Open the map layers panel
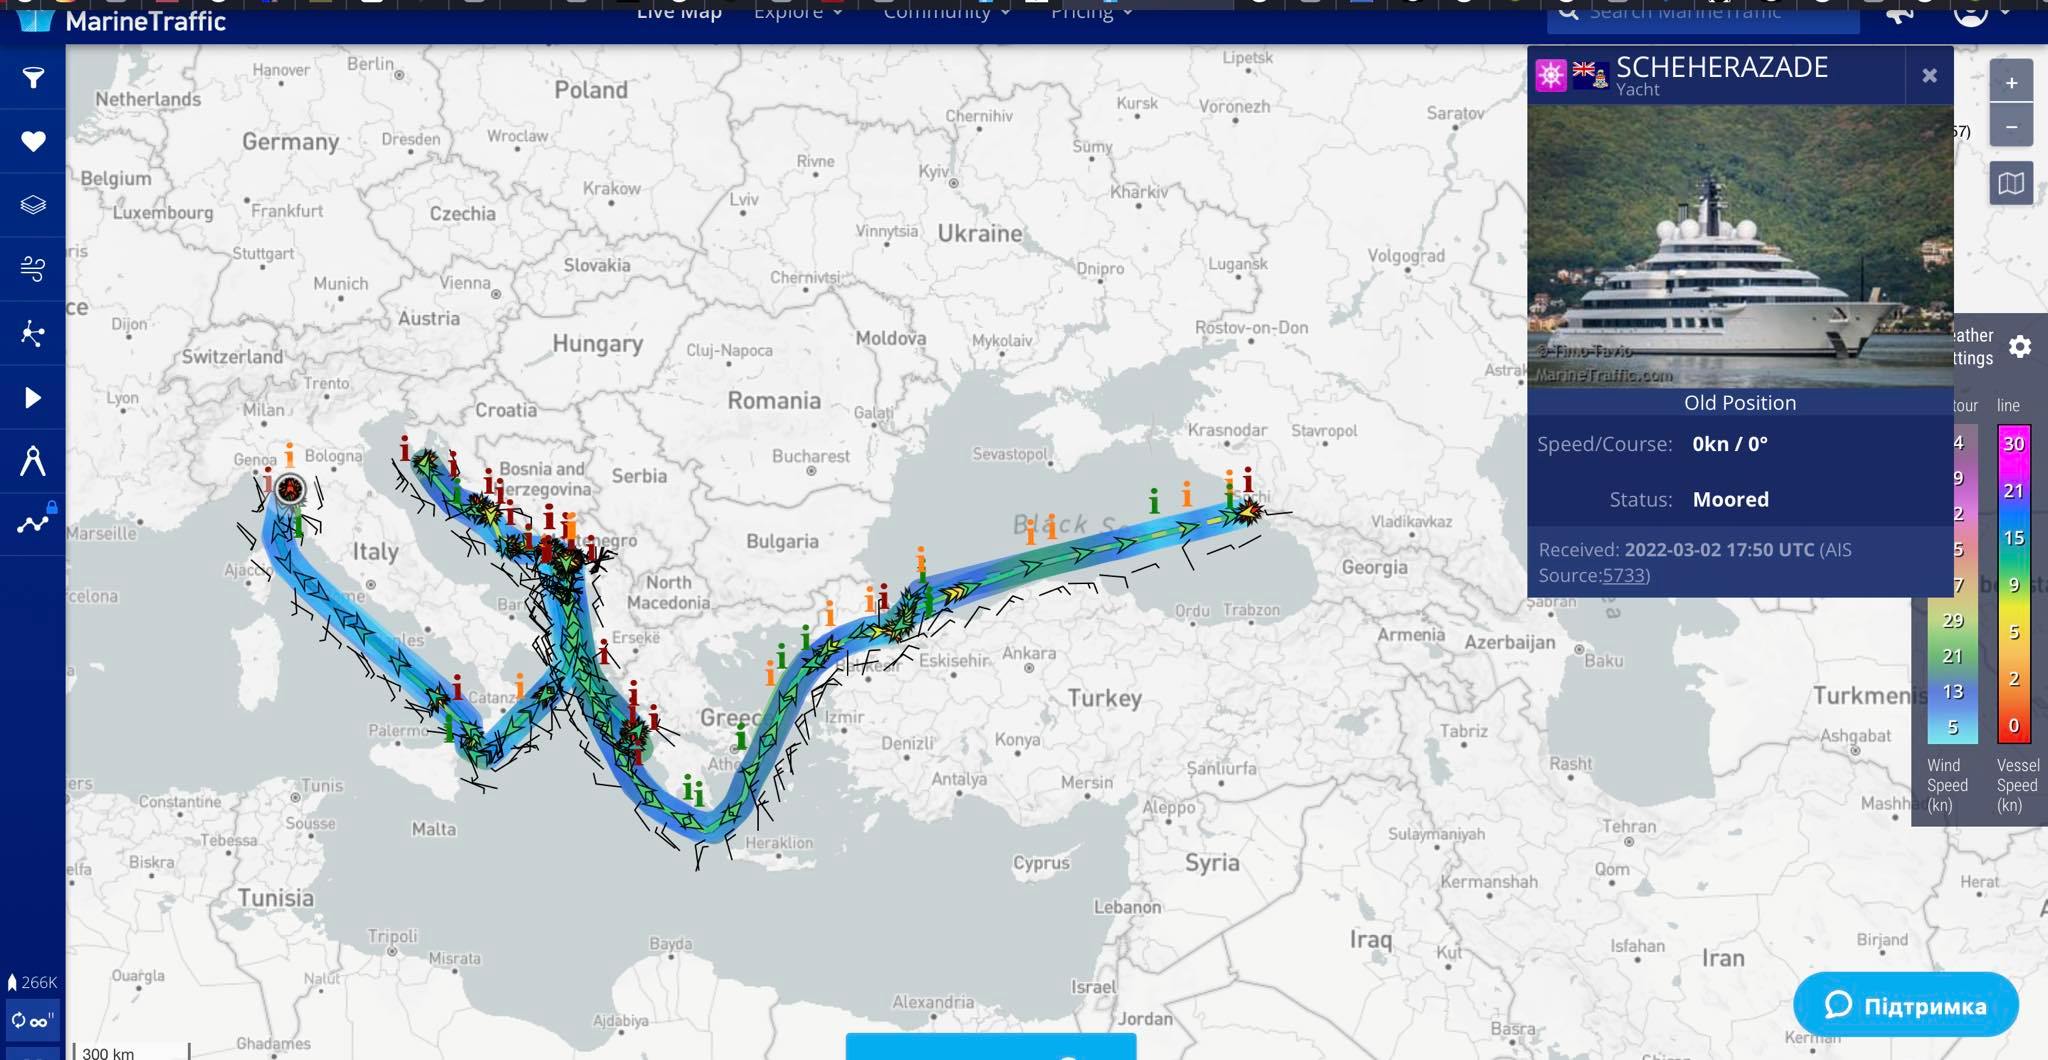Screen dimensions: 2048x1060 (x=33, y=205)
